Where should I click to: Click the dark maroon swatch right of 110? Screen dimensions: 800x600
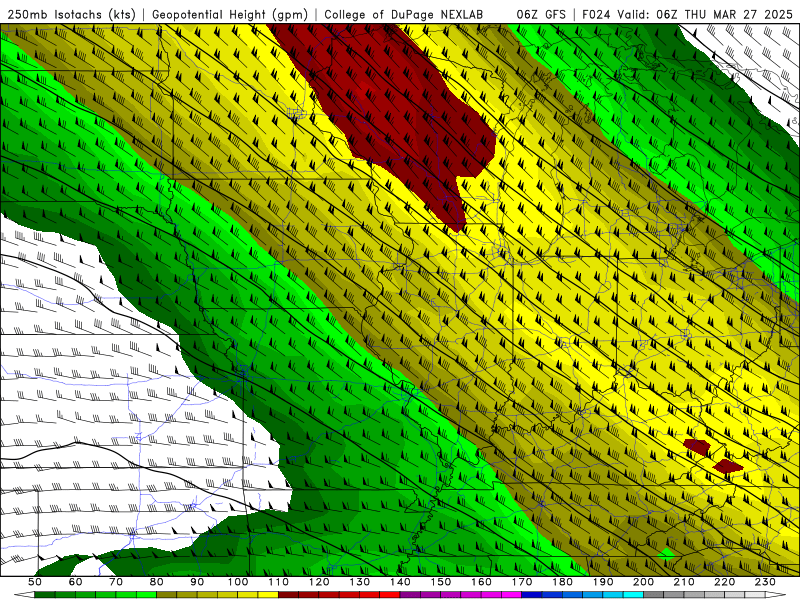coord(288,595)
